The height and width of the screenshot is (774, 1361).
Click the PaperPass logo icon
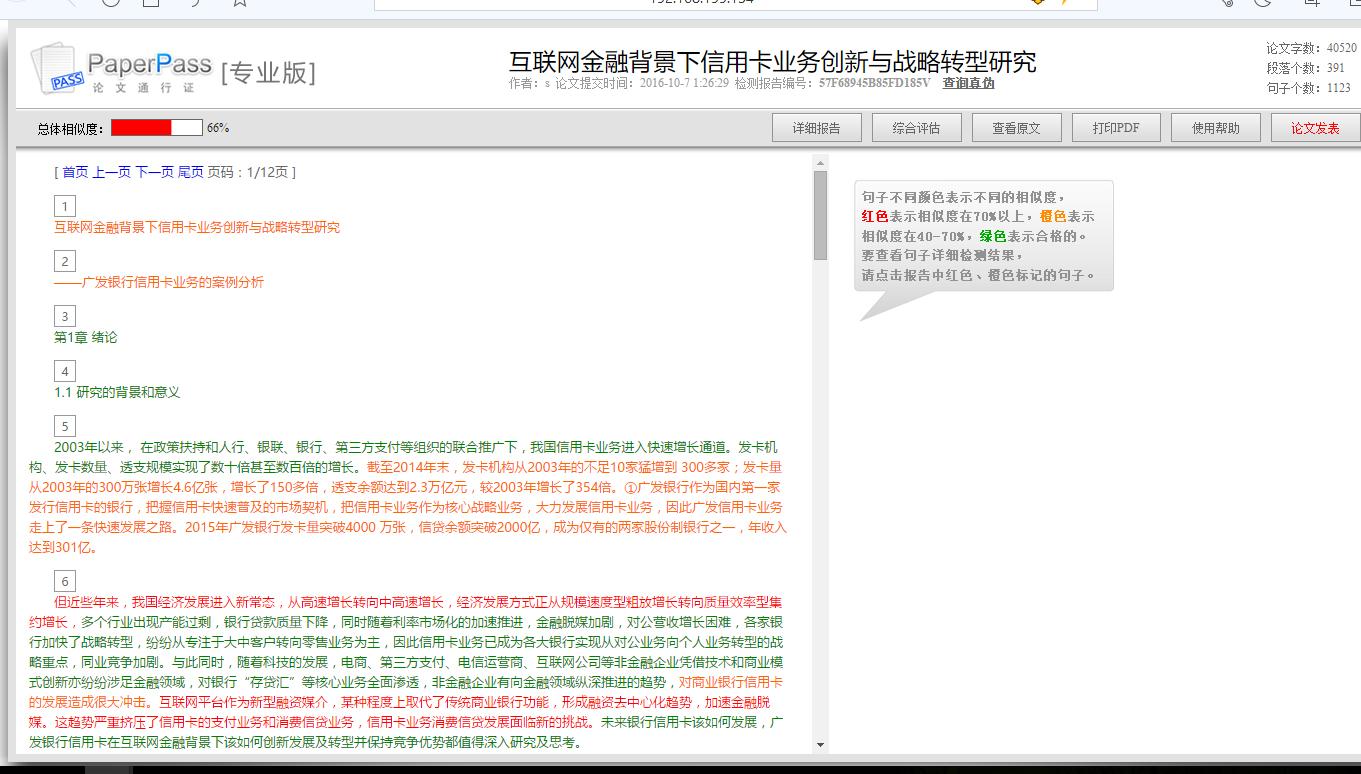(x=56, y=70)
